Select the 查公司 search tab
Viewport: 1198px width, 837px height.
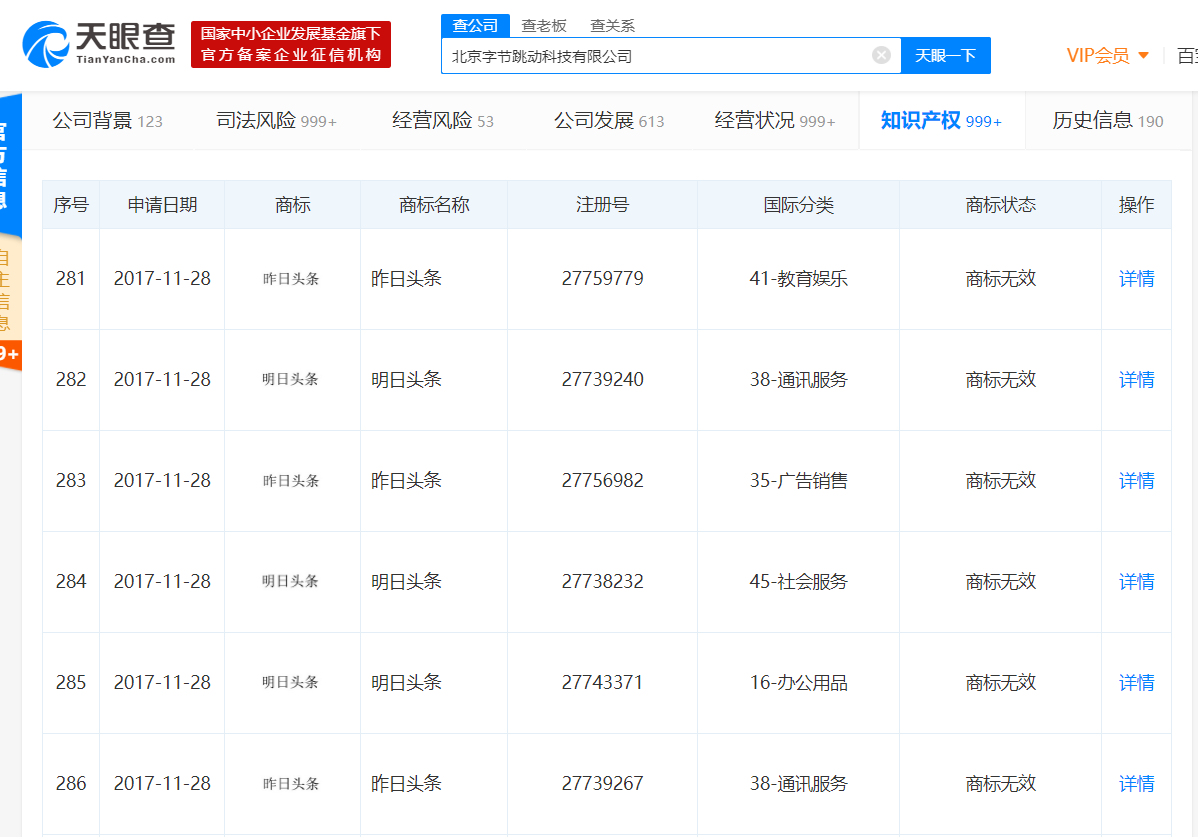(475, 25)
